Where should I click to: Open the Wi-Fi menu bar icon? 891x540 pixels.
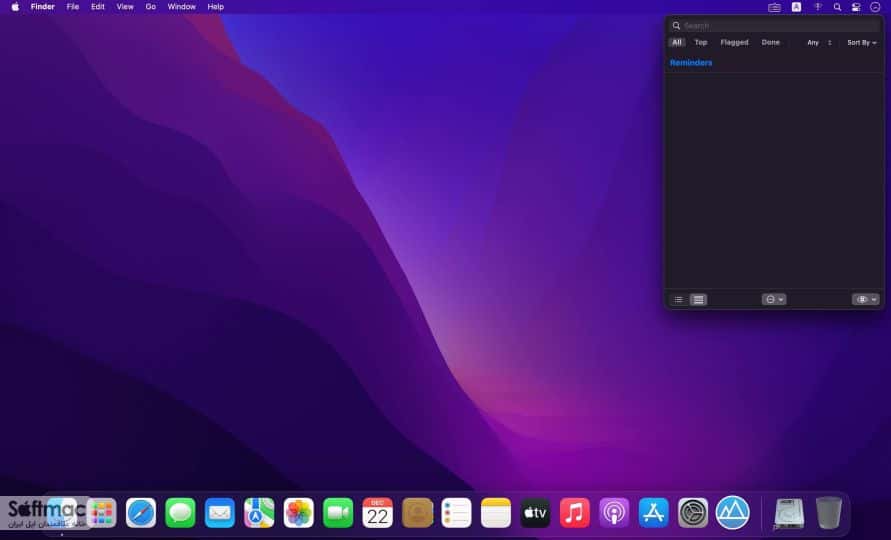tap(818, 7)
